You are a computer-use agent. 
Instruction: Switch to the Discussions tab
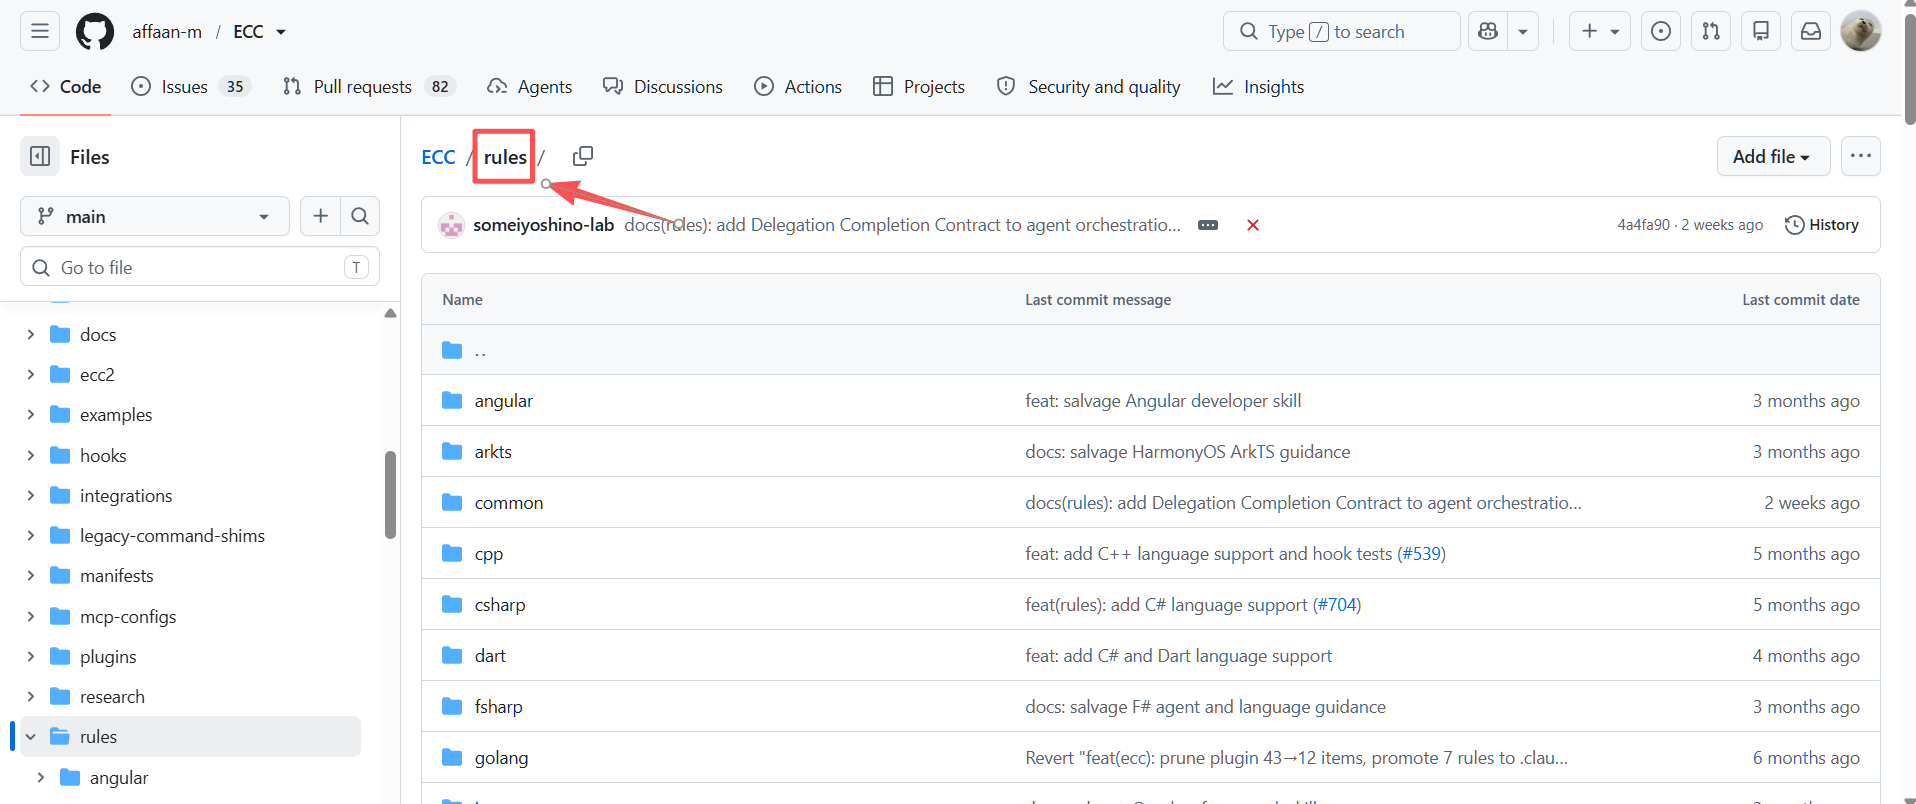[x=663, y=87]
